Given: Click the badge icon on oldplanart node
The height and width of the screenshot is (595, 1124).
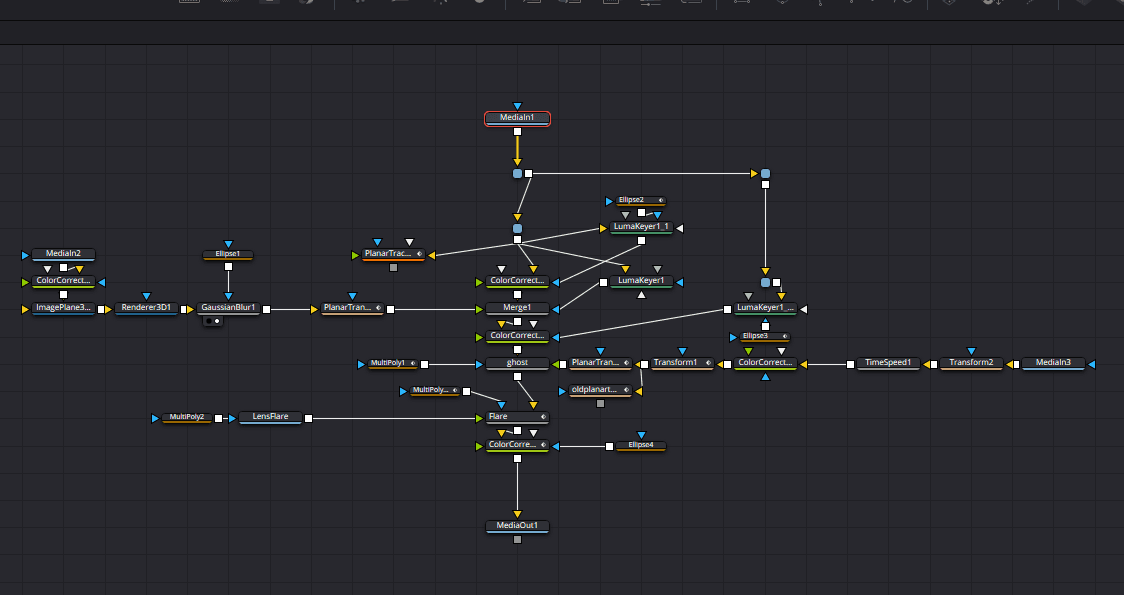Looking at the screenshot, I should click(626, 391).
